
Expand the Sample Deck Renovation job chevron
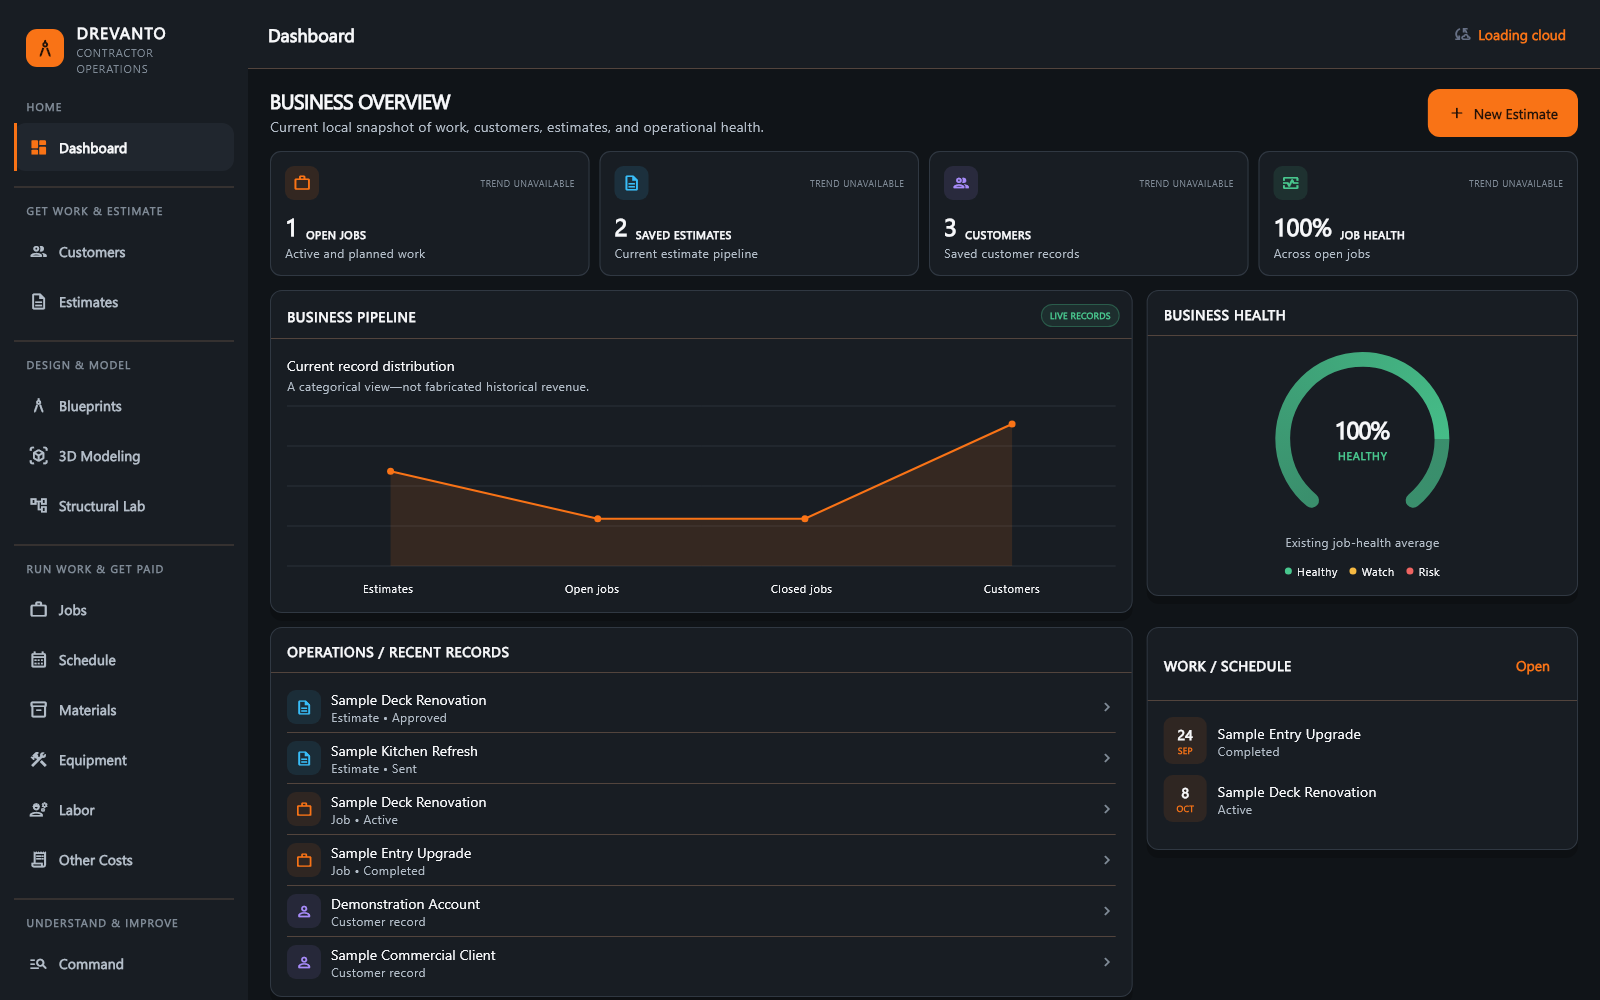(1107, 809)
